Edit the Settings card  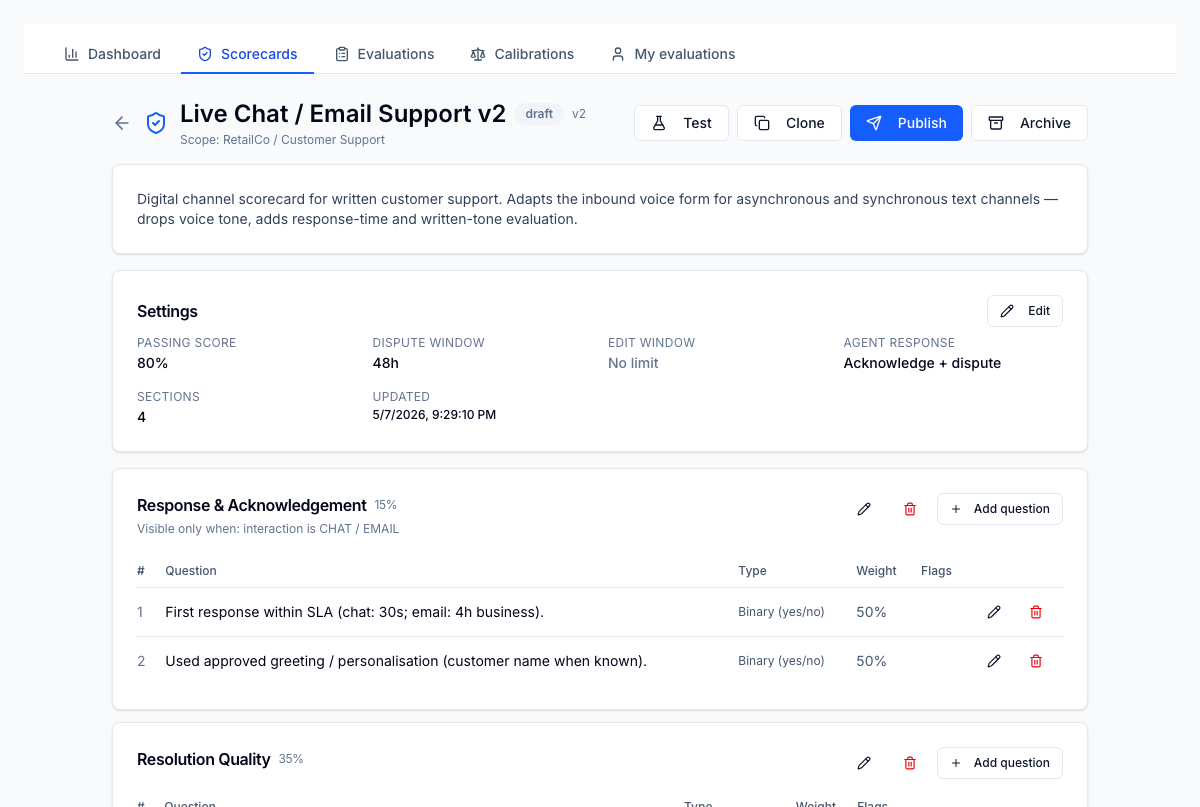pyautogui.click(x=1025, y=311)
